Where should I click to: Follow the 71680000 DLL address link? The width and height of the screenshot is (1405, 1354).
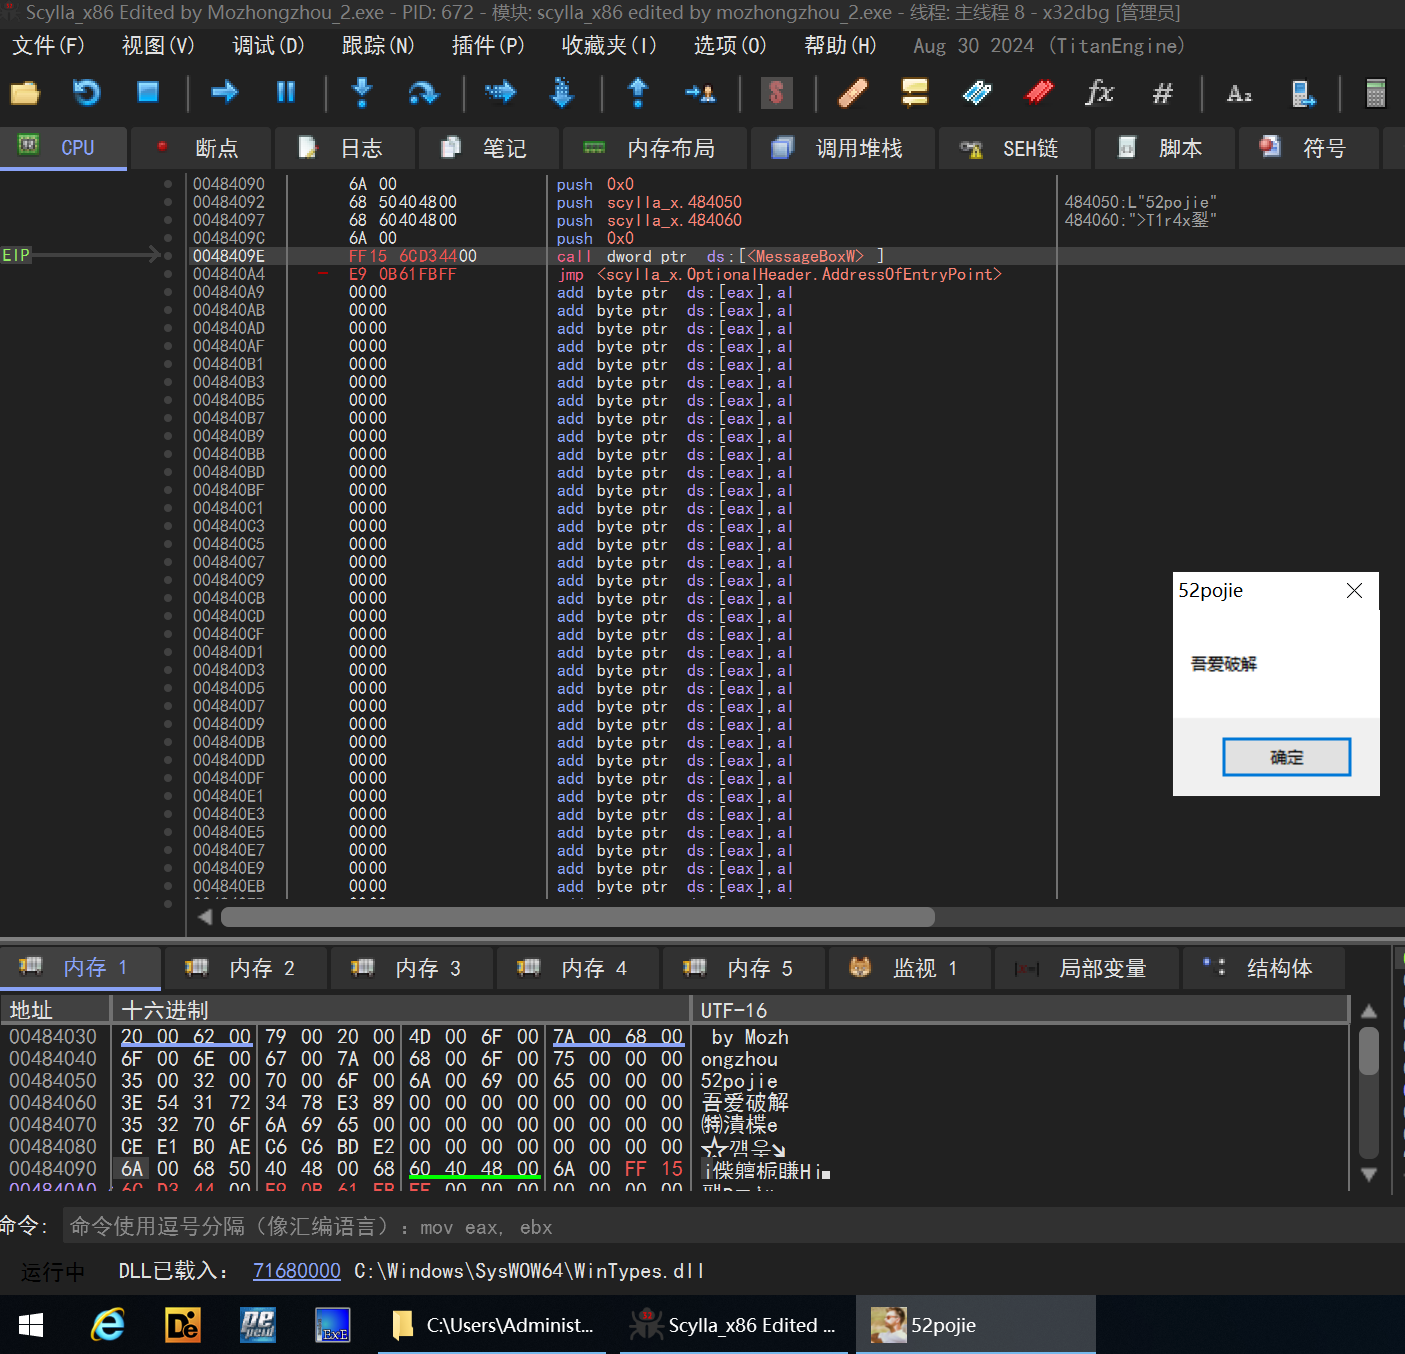click(297, 1271)
